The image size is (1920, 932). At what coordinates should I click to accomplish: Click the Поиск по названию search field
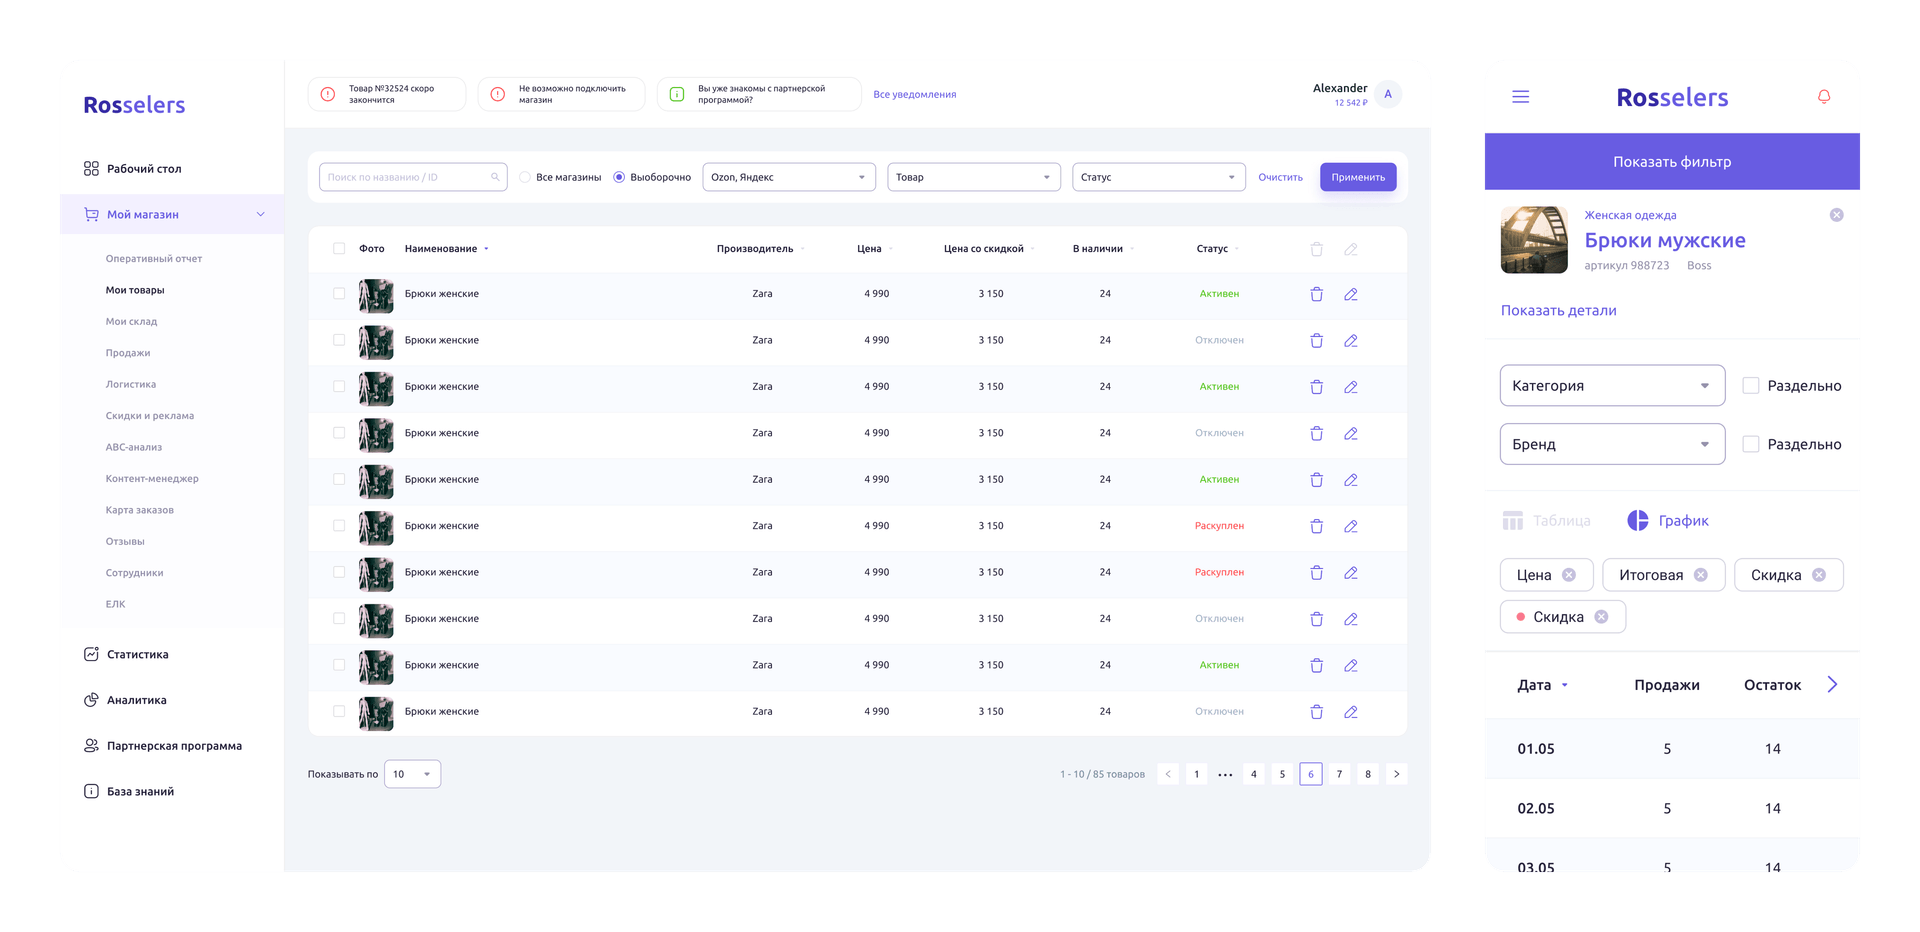click(x=405, y=177)
